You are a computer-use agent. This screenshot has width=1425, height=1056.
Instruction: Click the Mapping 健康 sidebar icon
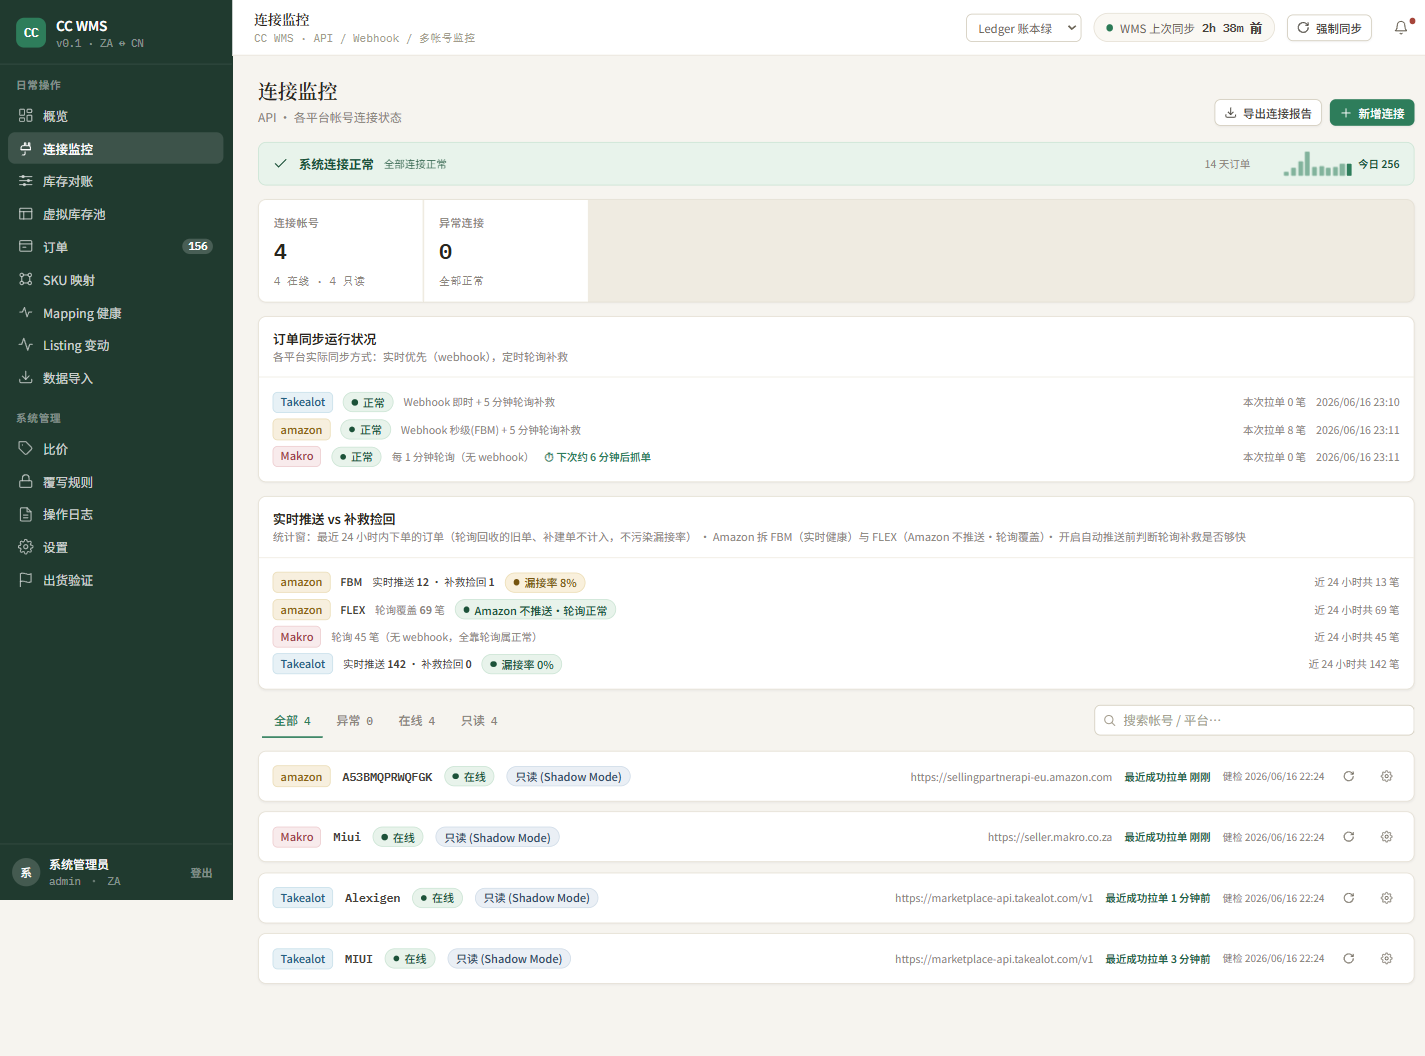coord(26,313)
